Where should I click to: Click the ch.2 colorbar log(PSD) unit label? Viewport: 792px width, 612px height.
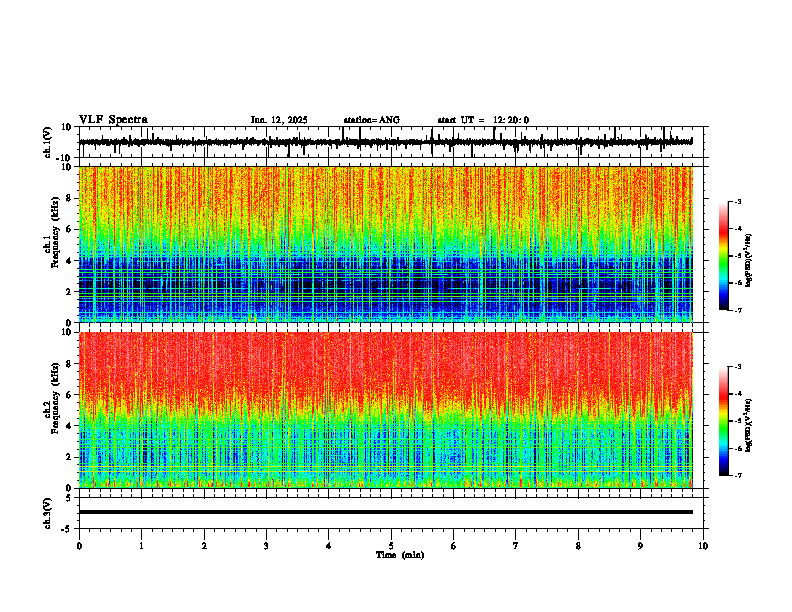click(x=749, y=426)
